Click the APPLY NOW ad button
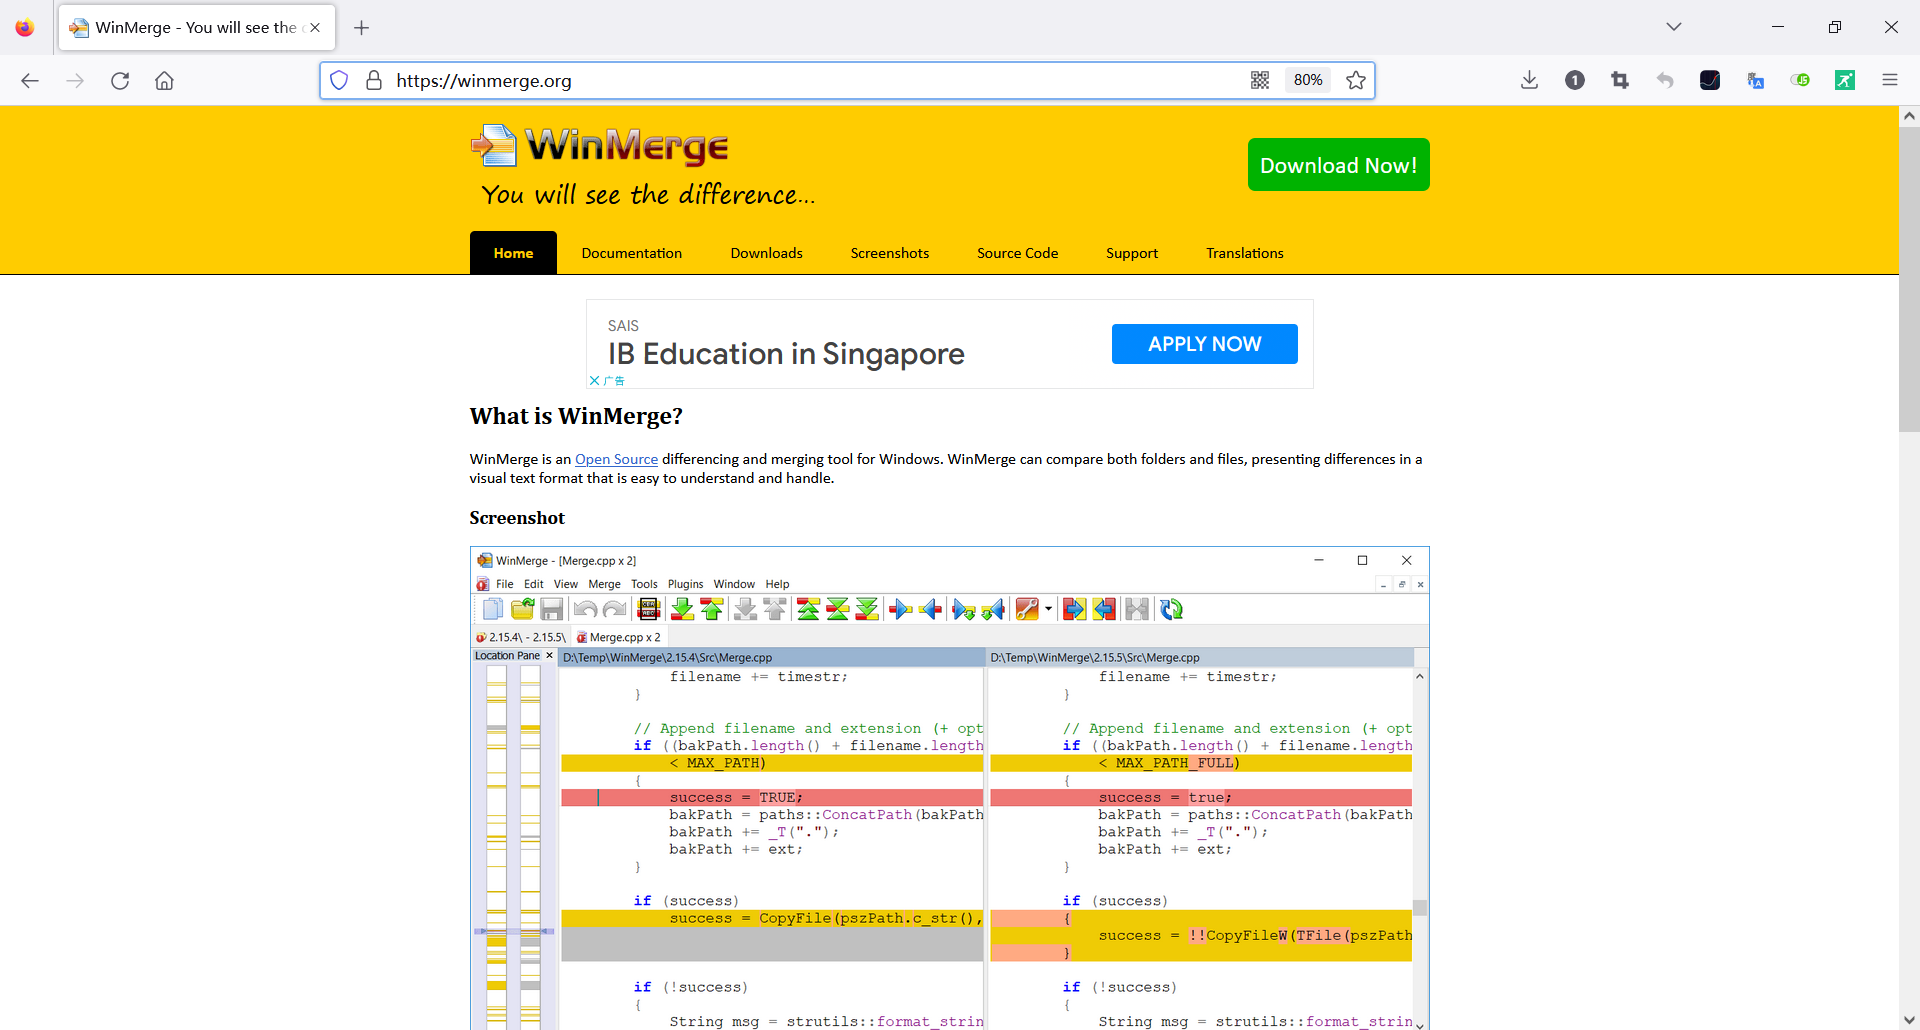The width and height of the screenshot is (1920, 1030). 1204,344
